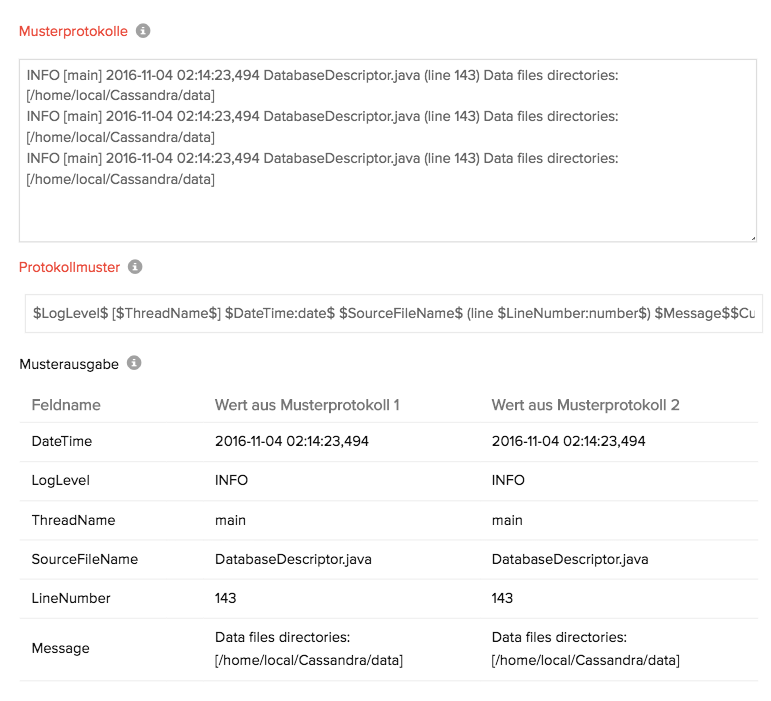Click the Feldname column header
This screenshot has height=701, width=771.
[x=66, y=405]
